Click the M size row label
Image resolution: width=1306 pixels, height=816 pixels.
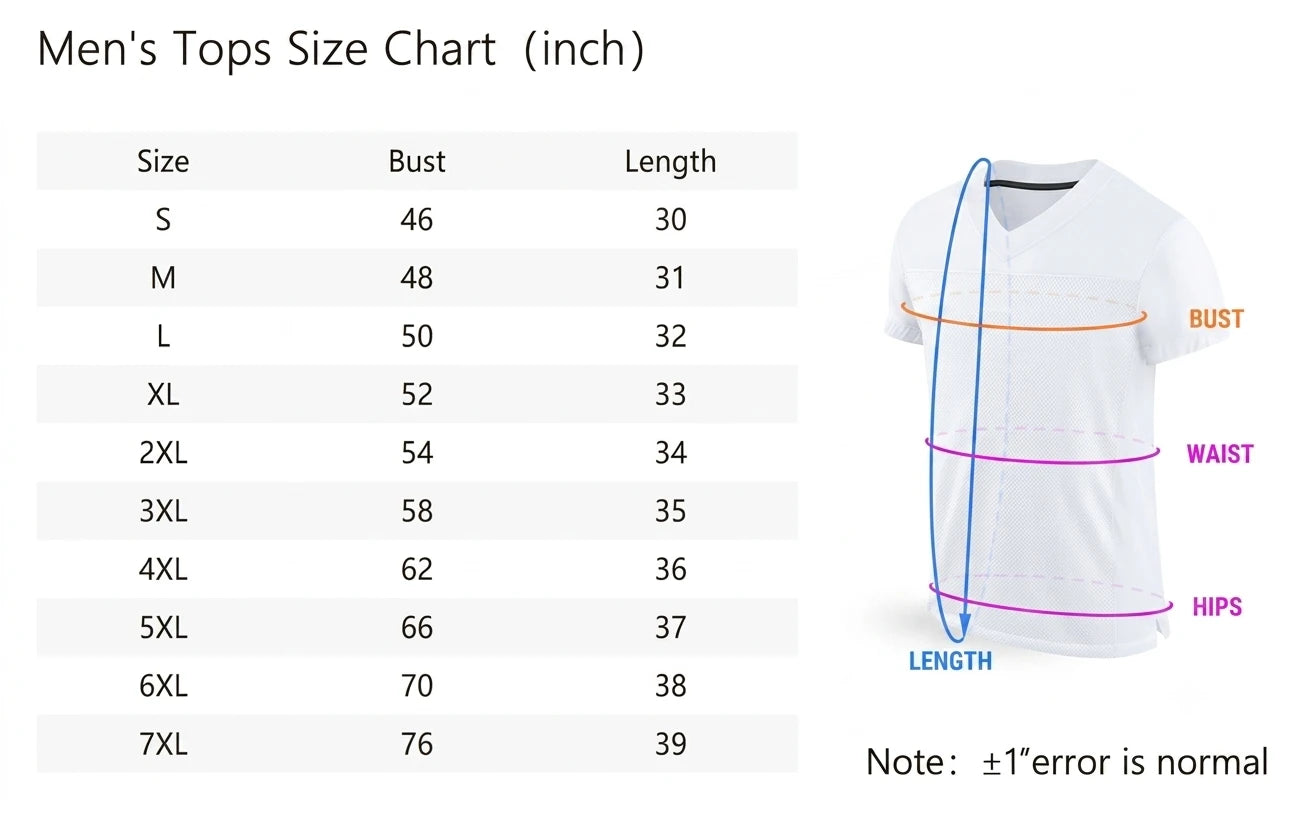point(163,277)
